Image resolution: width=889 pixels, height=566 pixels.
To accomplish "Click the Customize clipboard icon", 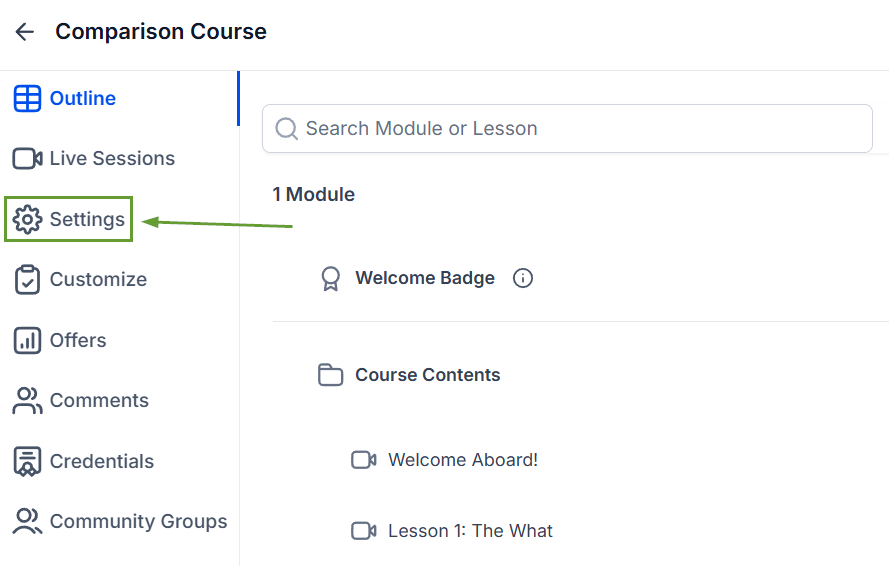I will [27, 280].
